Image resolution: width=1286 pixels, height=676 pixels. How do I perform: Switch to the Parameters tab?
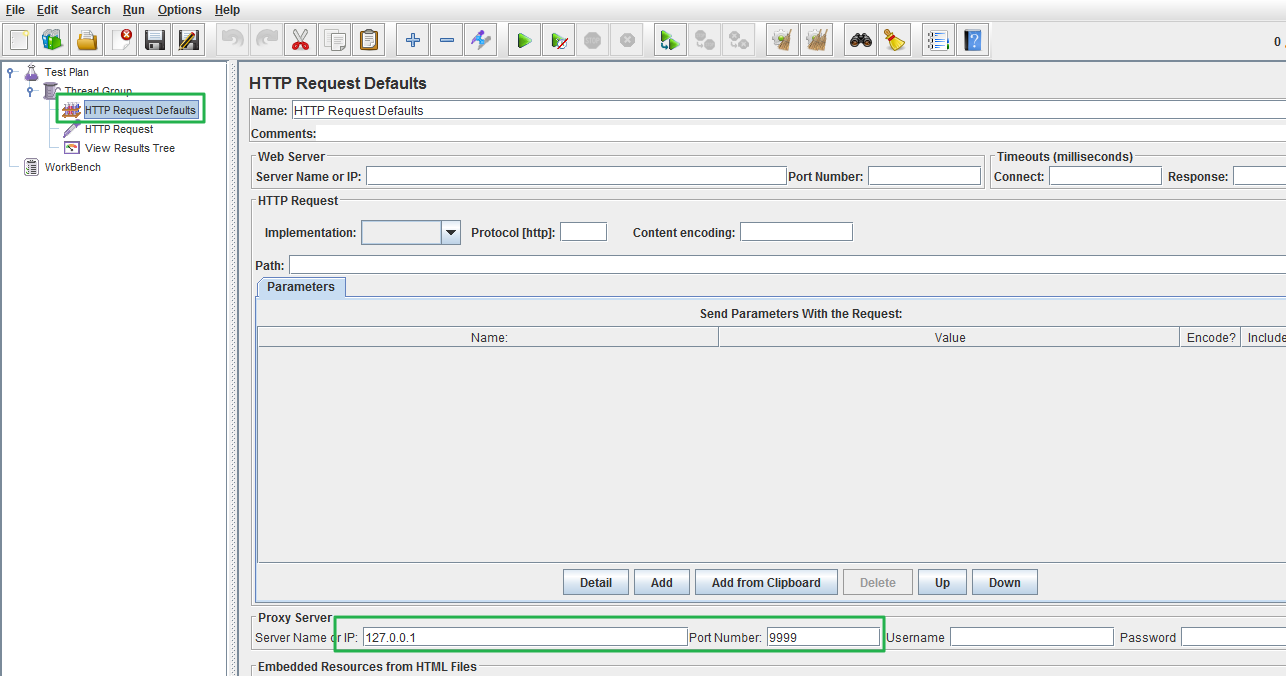point(301,287)
